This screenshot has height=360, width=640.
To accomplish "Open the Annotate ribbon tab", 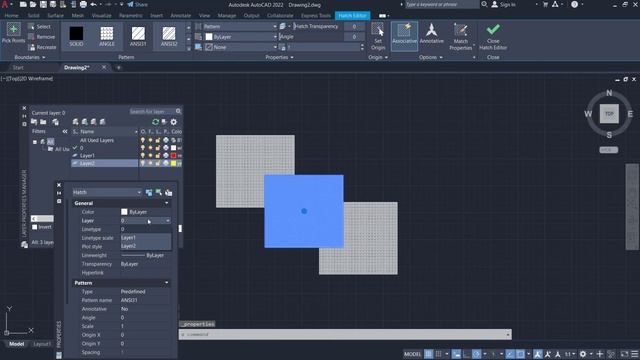I will pyautogui.click(x=180, y=16).
